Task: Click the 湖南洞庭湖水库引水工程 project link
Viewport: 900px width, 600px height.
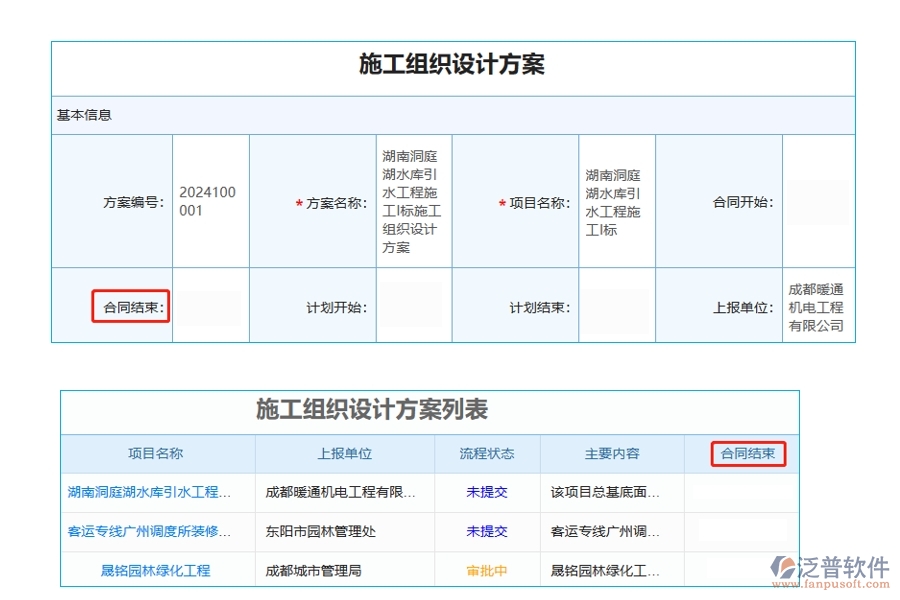Action: 152,493
